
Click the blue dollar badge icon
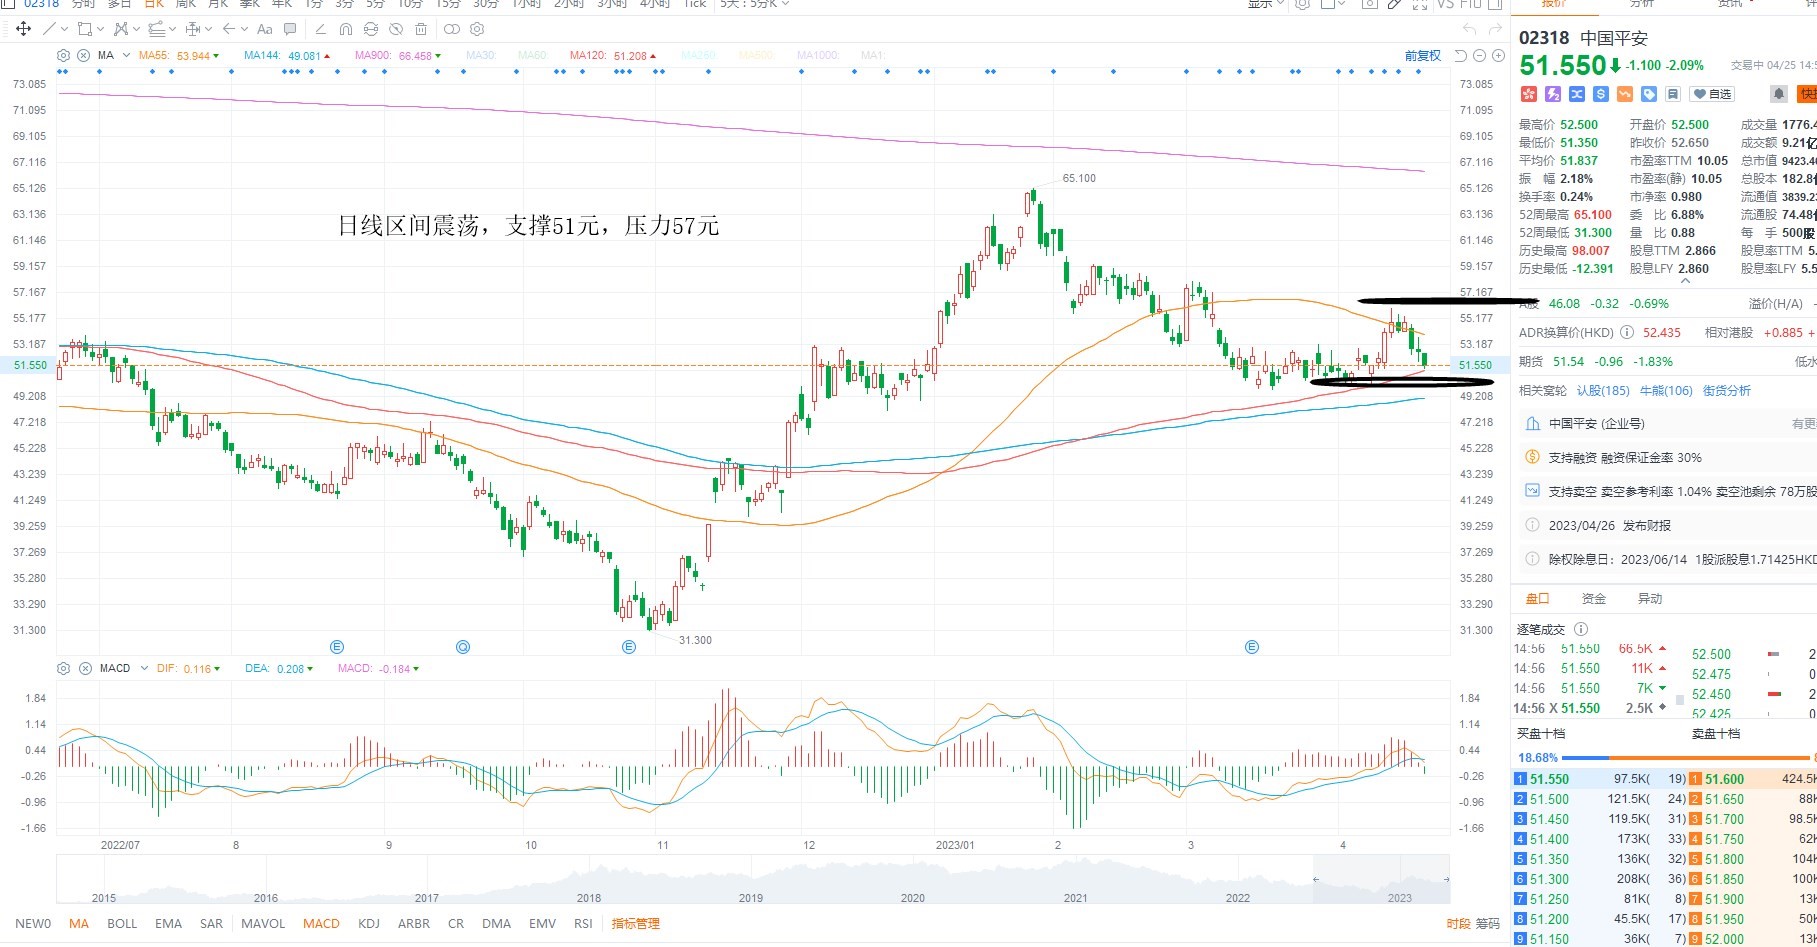point(1601,94)
